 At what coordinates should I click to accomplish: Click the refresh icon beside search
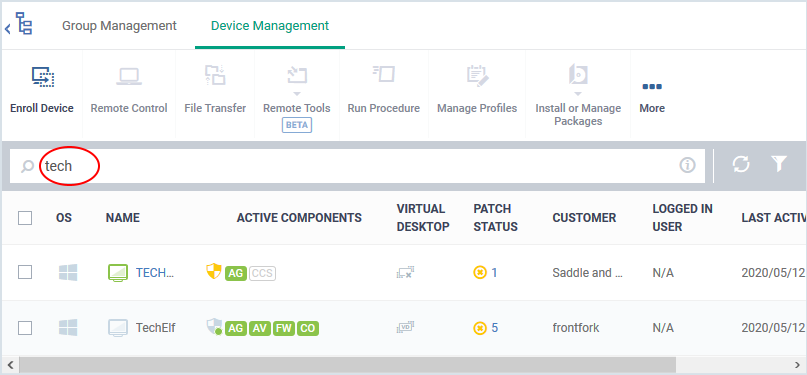(741, 165)
